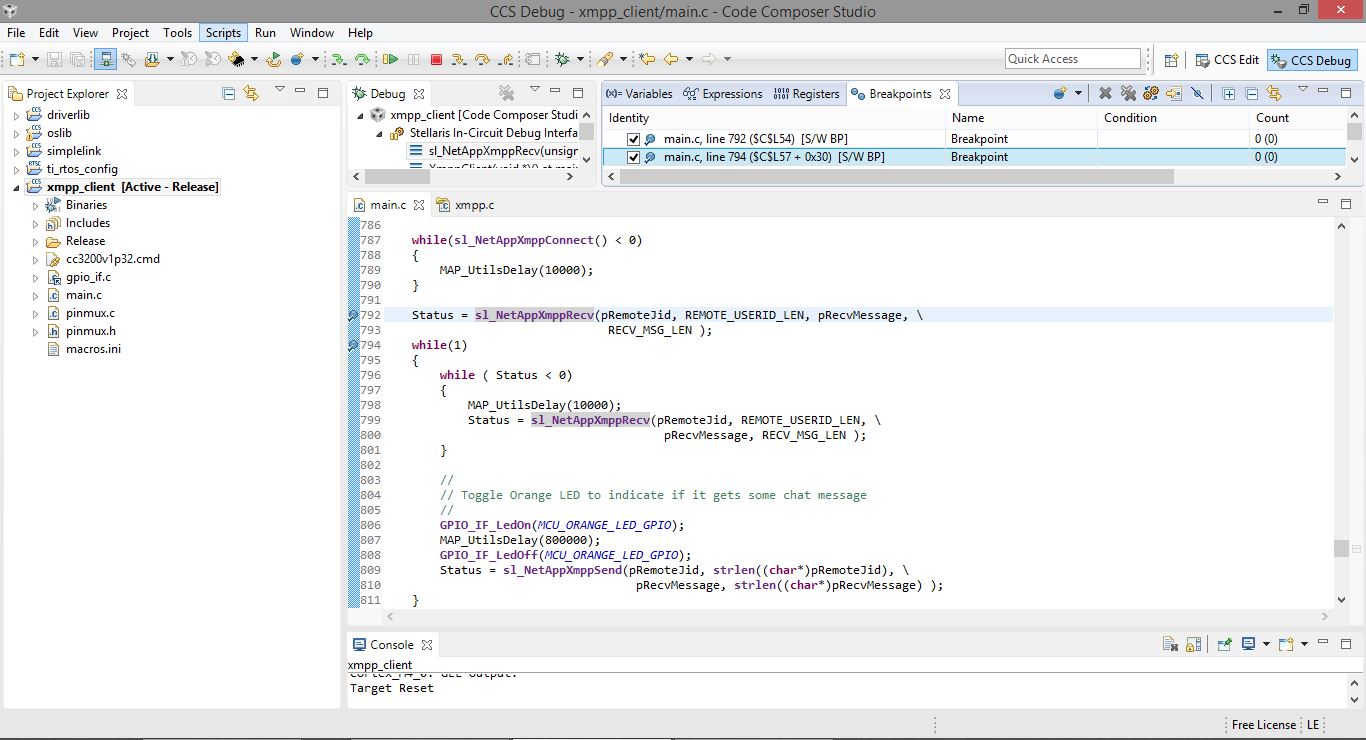Click the Step Into toolbar icon
1366x740 pixels.
[459, 60]
